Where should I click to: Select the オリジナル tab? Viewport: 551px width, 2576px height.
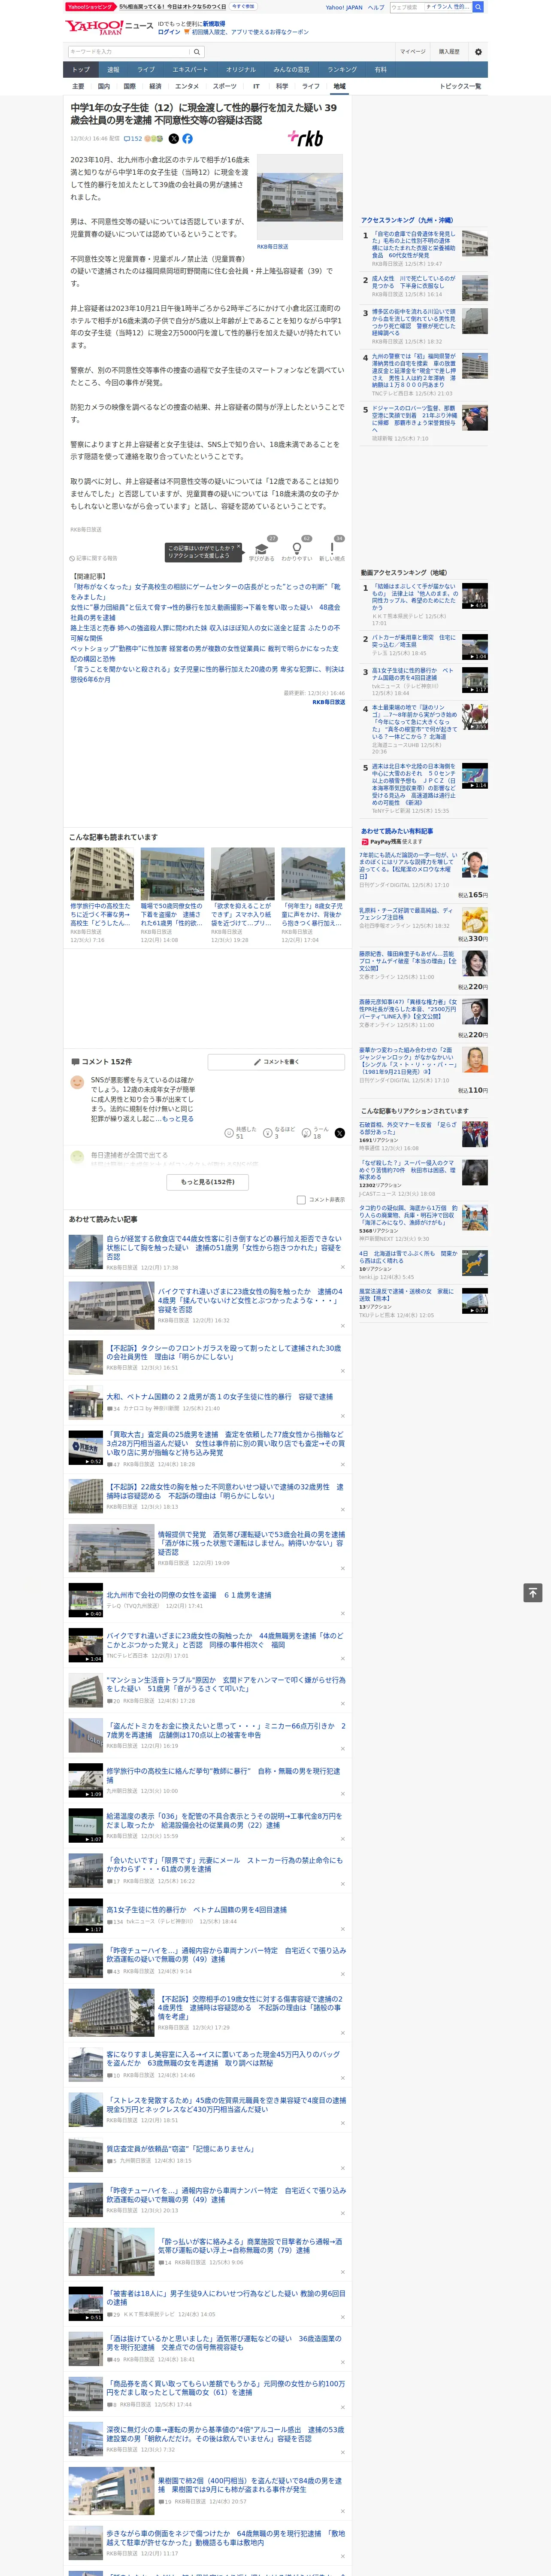coord(241,70)
